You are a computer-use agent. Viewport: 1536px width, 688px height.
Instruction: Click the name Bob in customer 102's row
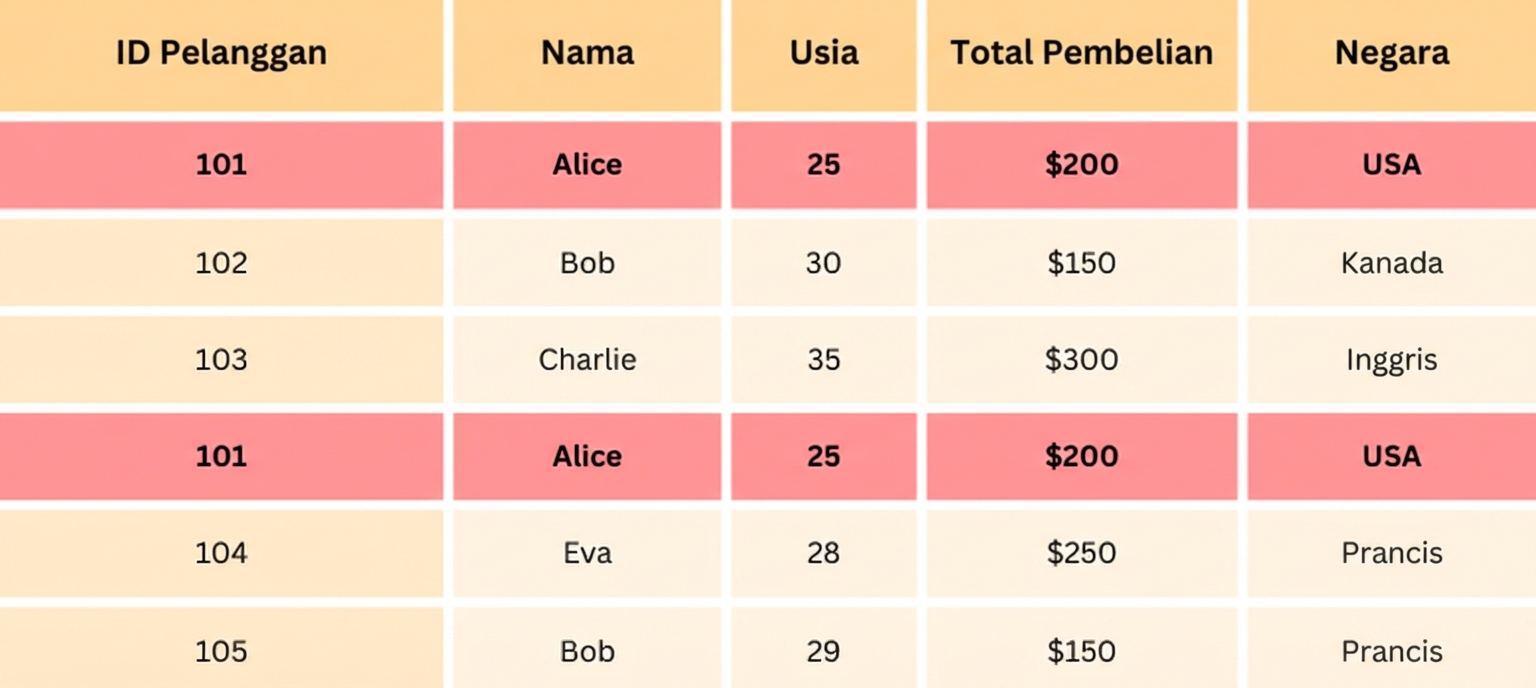tap(587, 263)
